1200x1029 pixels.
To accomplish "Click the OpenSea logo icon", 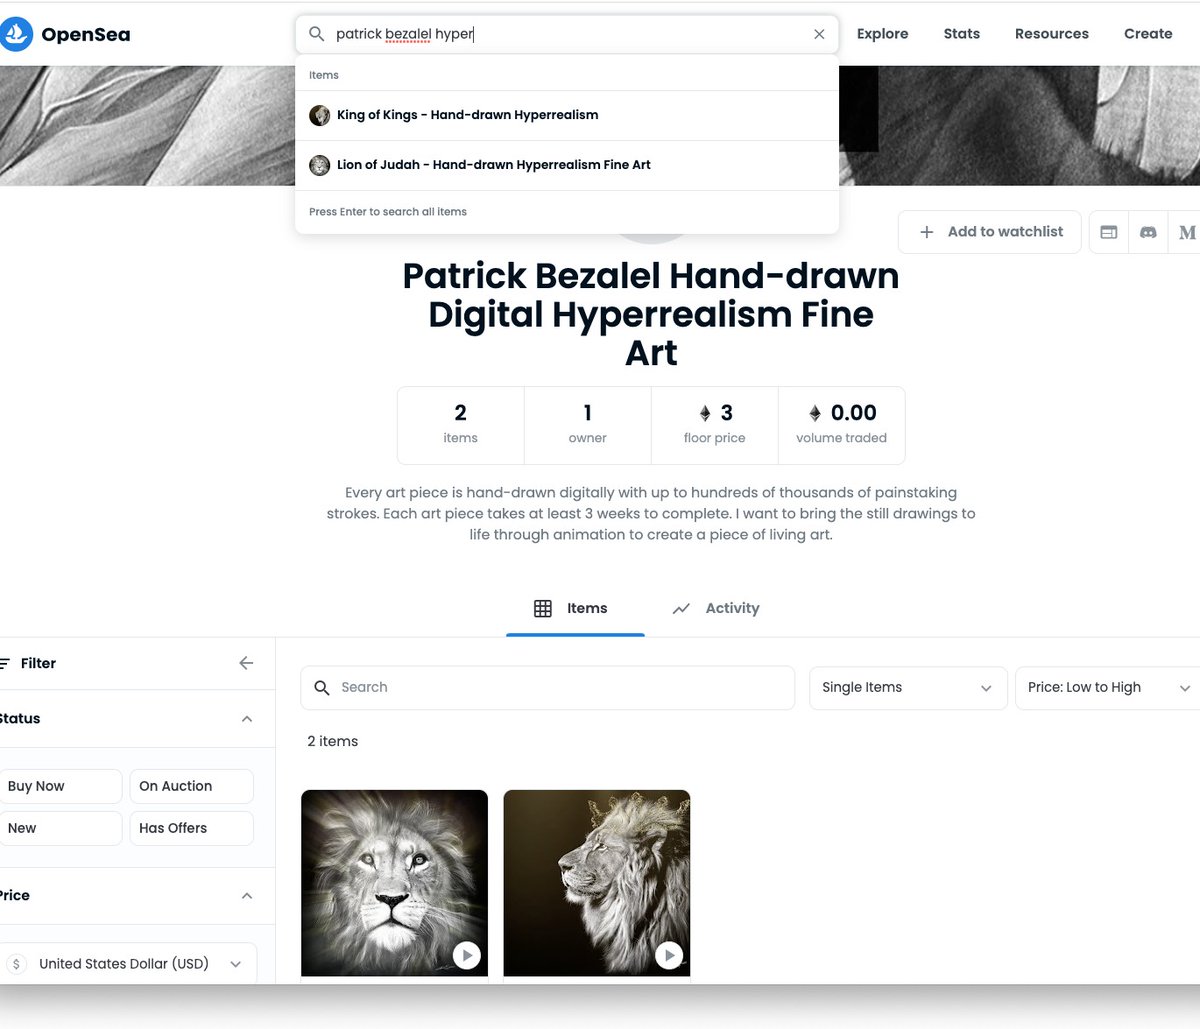I will pos(16,34).
